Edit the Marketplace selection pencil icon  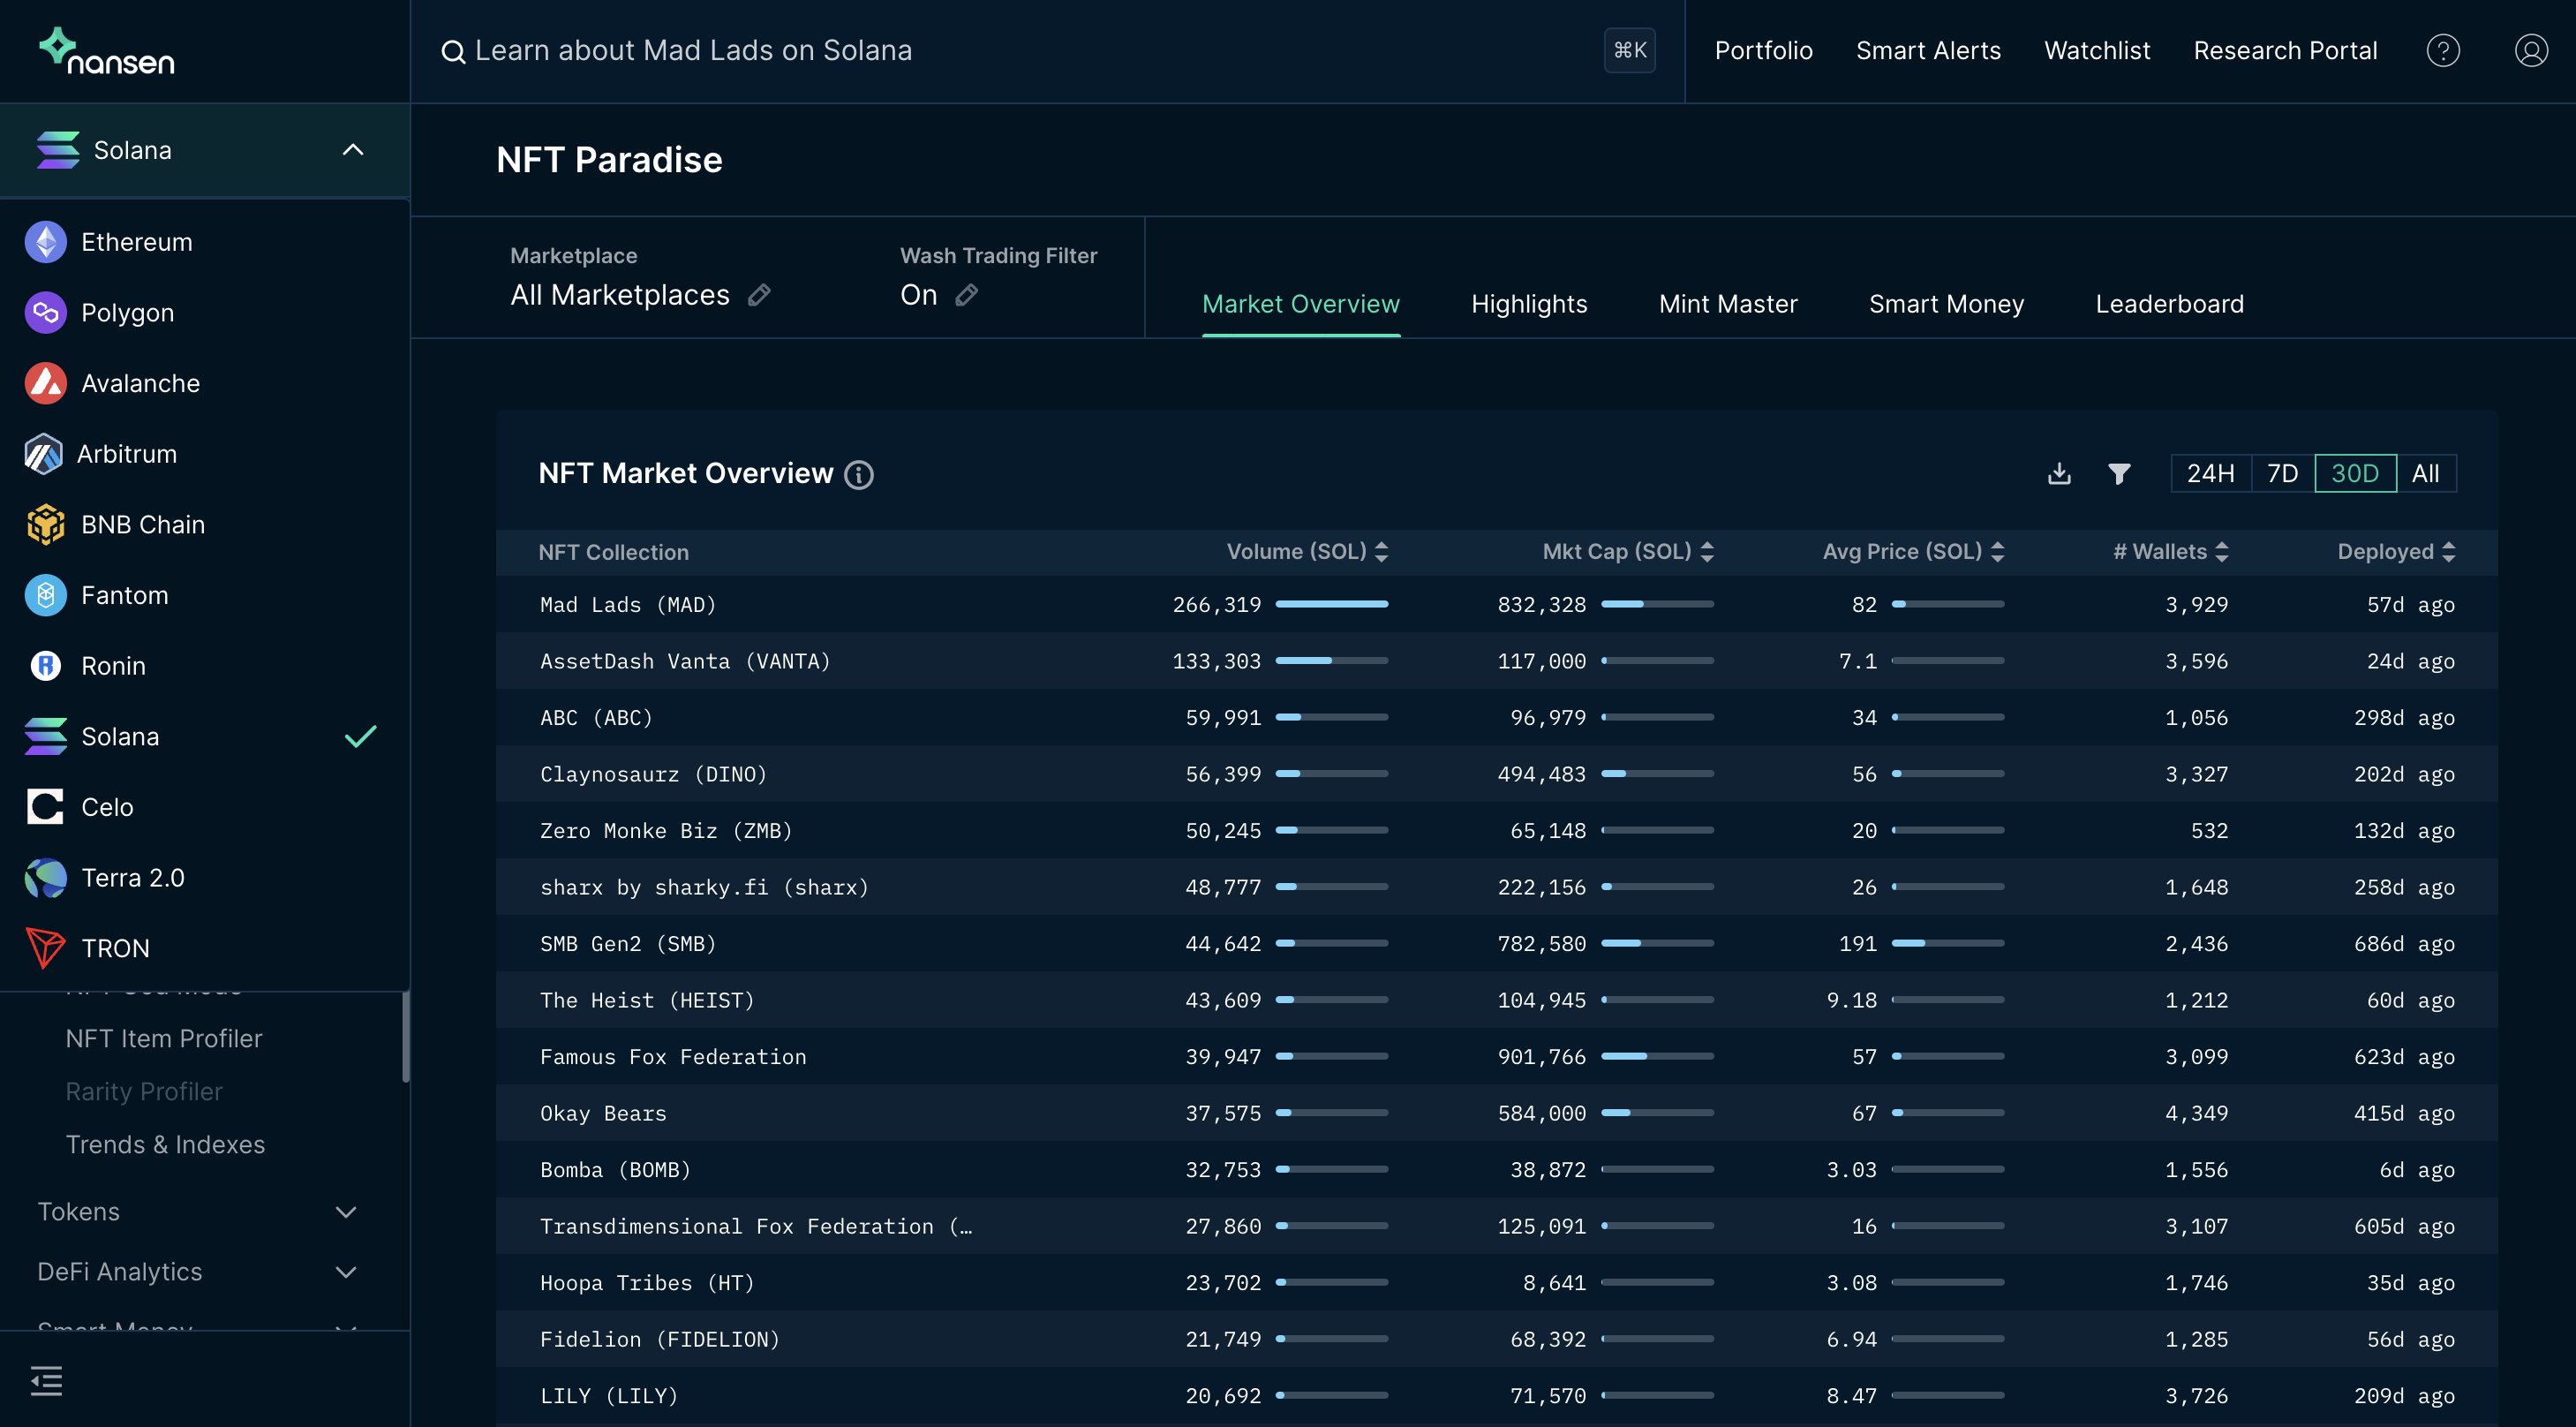click(x=759, y=295)
